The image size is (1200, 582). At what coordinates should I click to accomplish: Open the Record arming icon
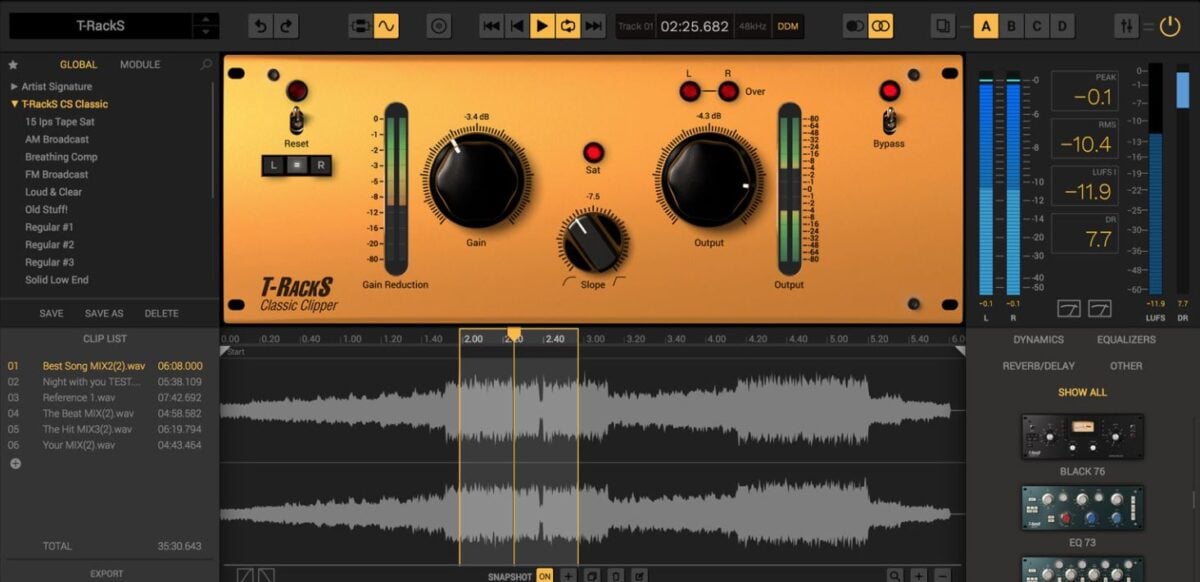pyautogui.click(x=439, y=26)
